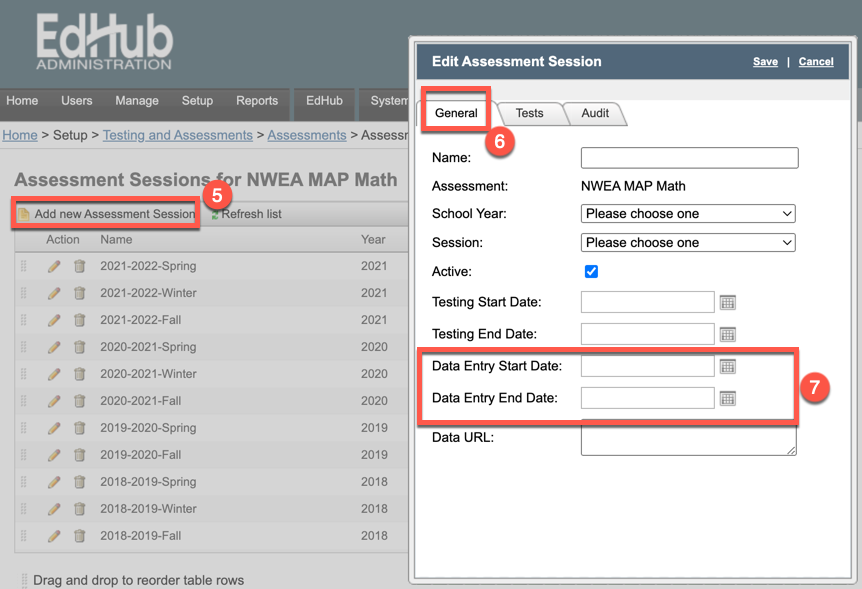Delete the 2021-2022-Fall session with trash icon
Image resolution: width=862 pixels, height=589 pixels.
(80, 320)
